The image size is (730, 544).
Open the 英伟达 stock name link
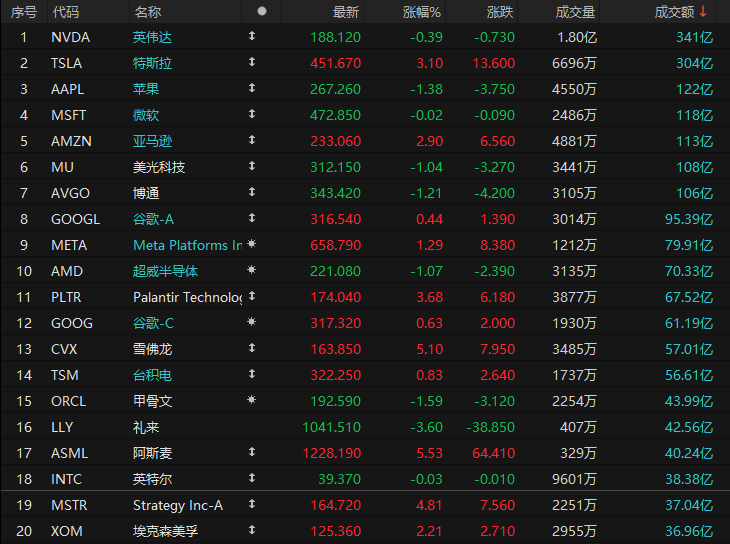[152, 37]
